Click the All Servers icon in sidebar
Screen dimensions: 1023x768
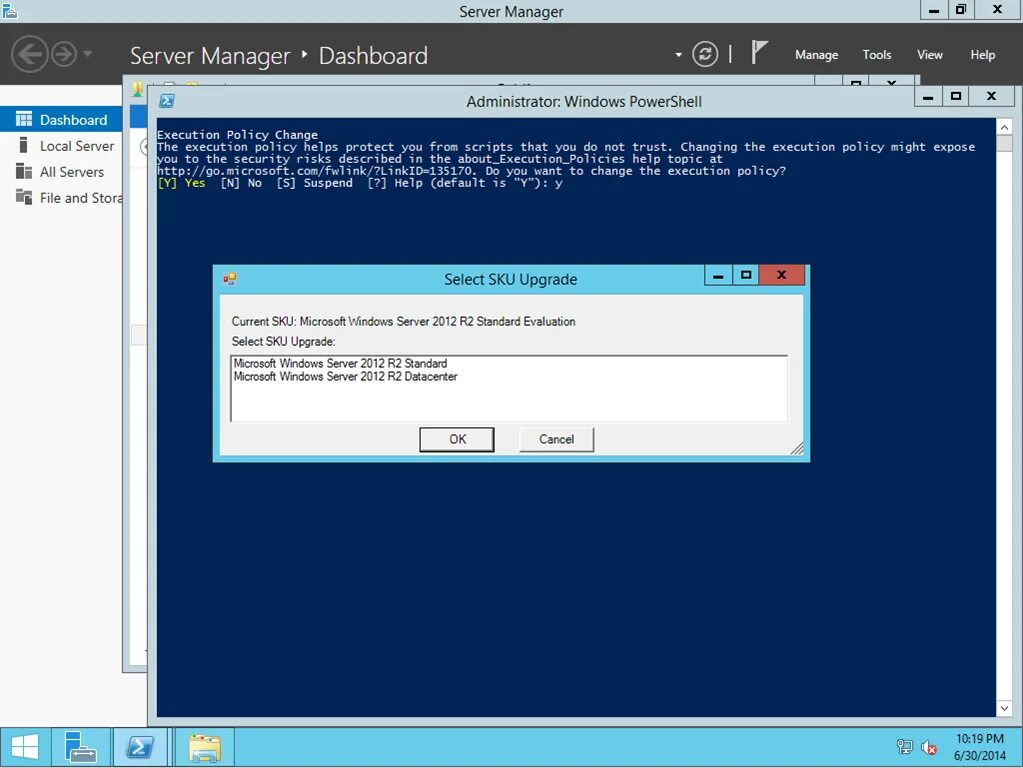[x=23, y=171]
